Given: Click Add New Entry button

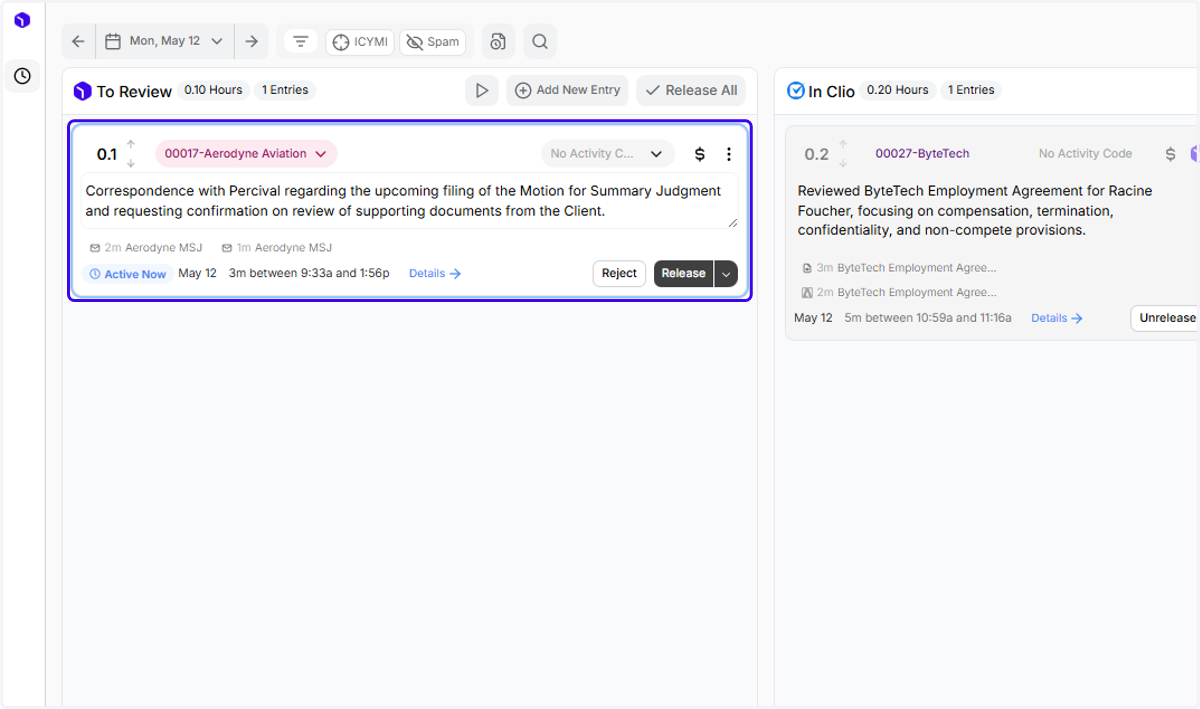Looking at the screenshot, I should click(x=567, y=90).
